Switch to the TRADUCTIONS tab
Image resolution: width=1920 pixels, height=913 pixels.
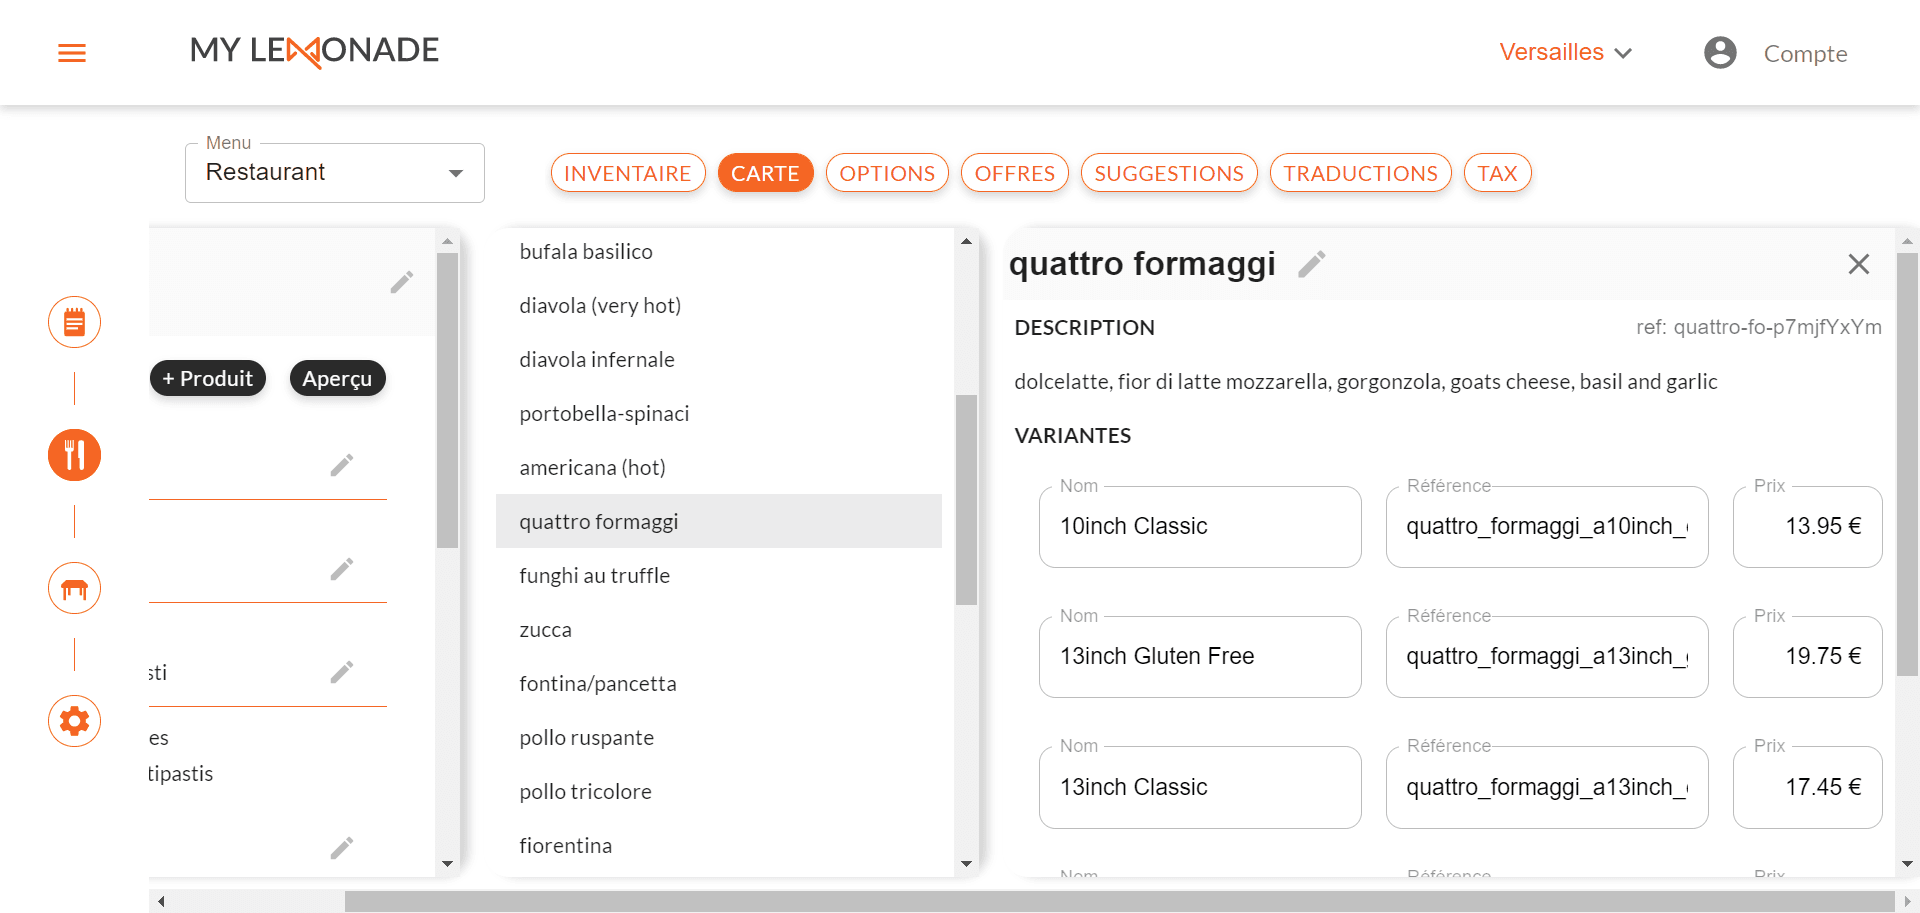(1360, 173)
